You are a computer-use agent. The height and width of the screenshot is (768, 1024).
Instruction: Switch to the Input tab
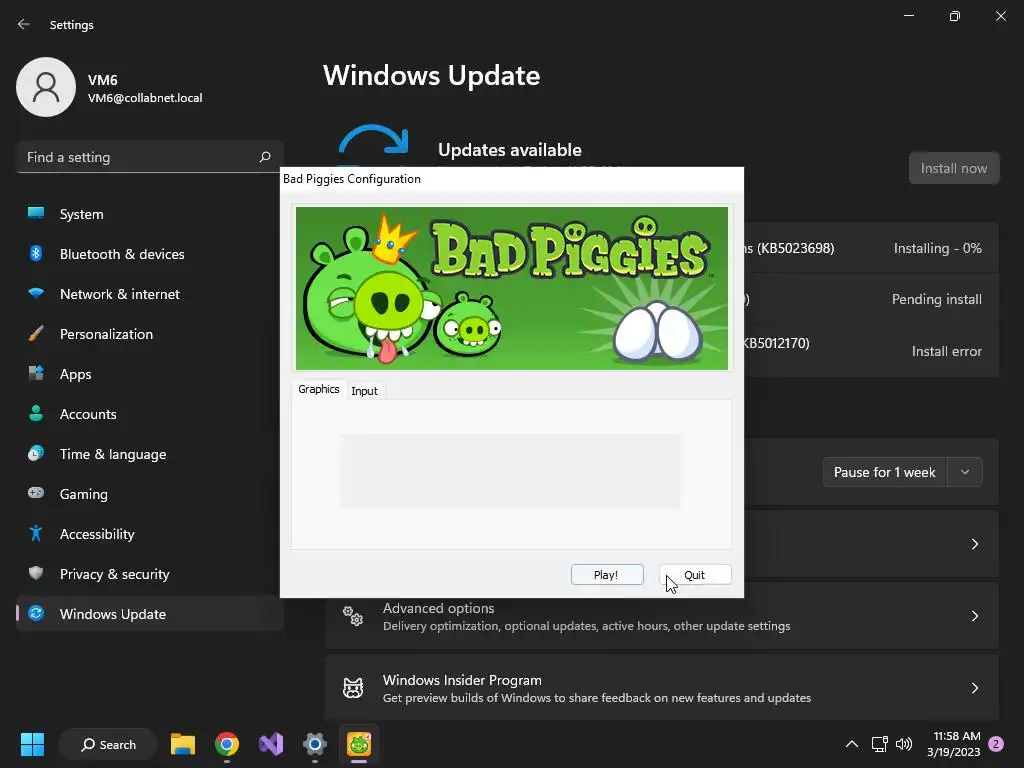click(364, 391)
